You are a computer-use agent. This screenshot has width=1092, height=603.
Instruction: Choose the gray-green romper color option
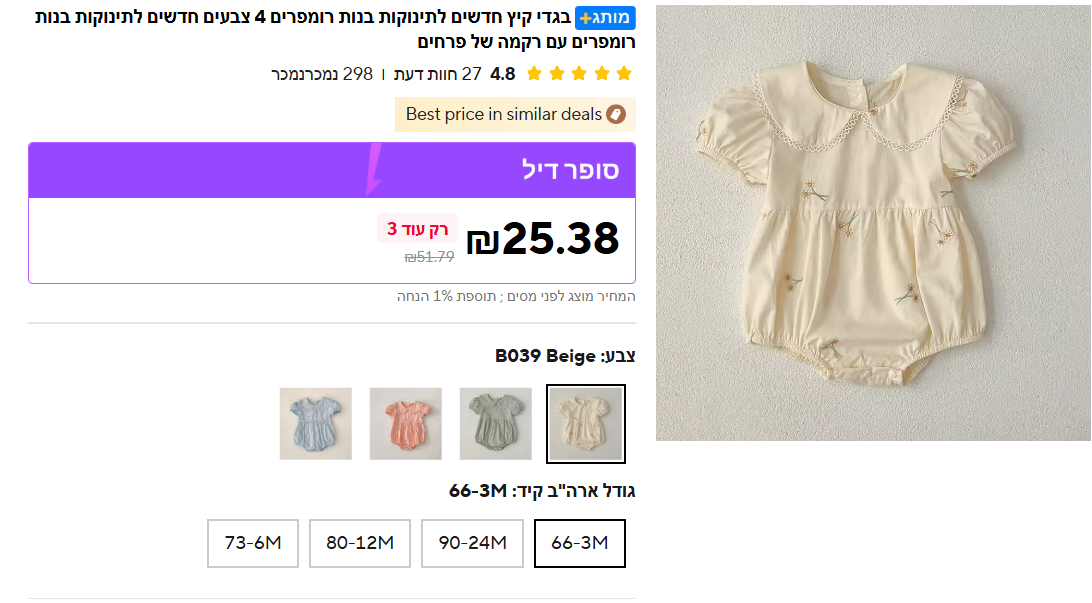(x=496, y=424)
